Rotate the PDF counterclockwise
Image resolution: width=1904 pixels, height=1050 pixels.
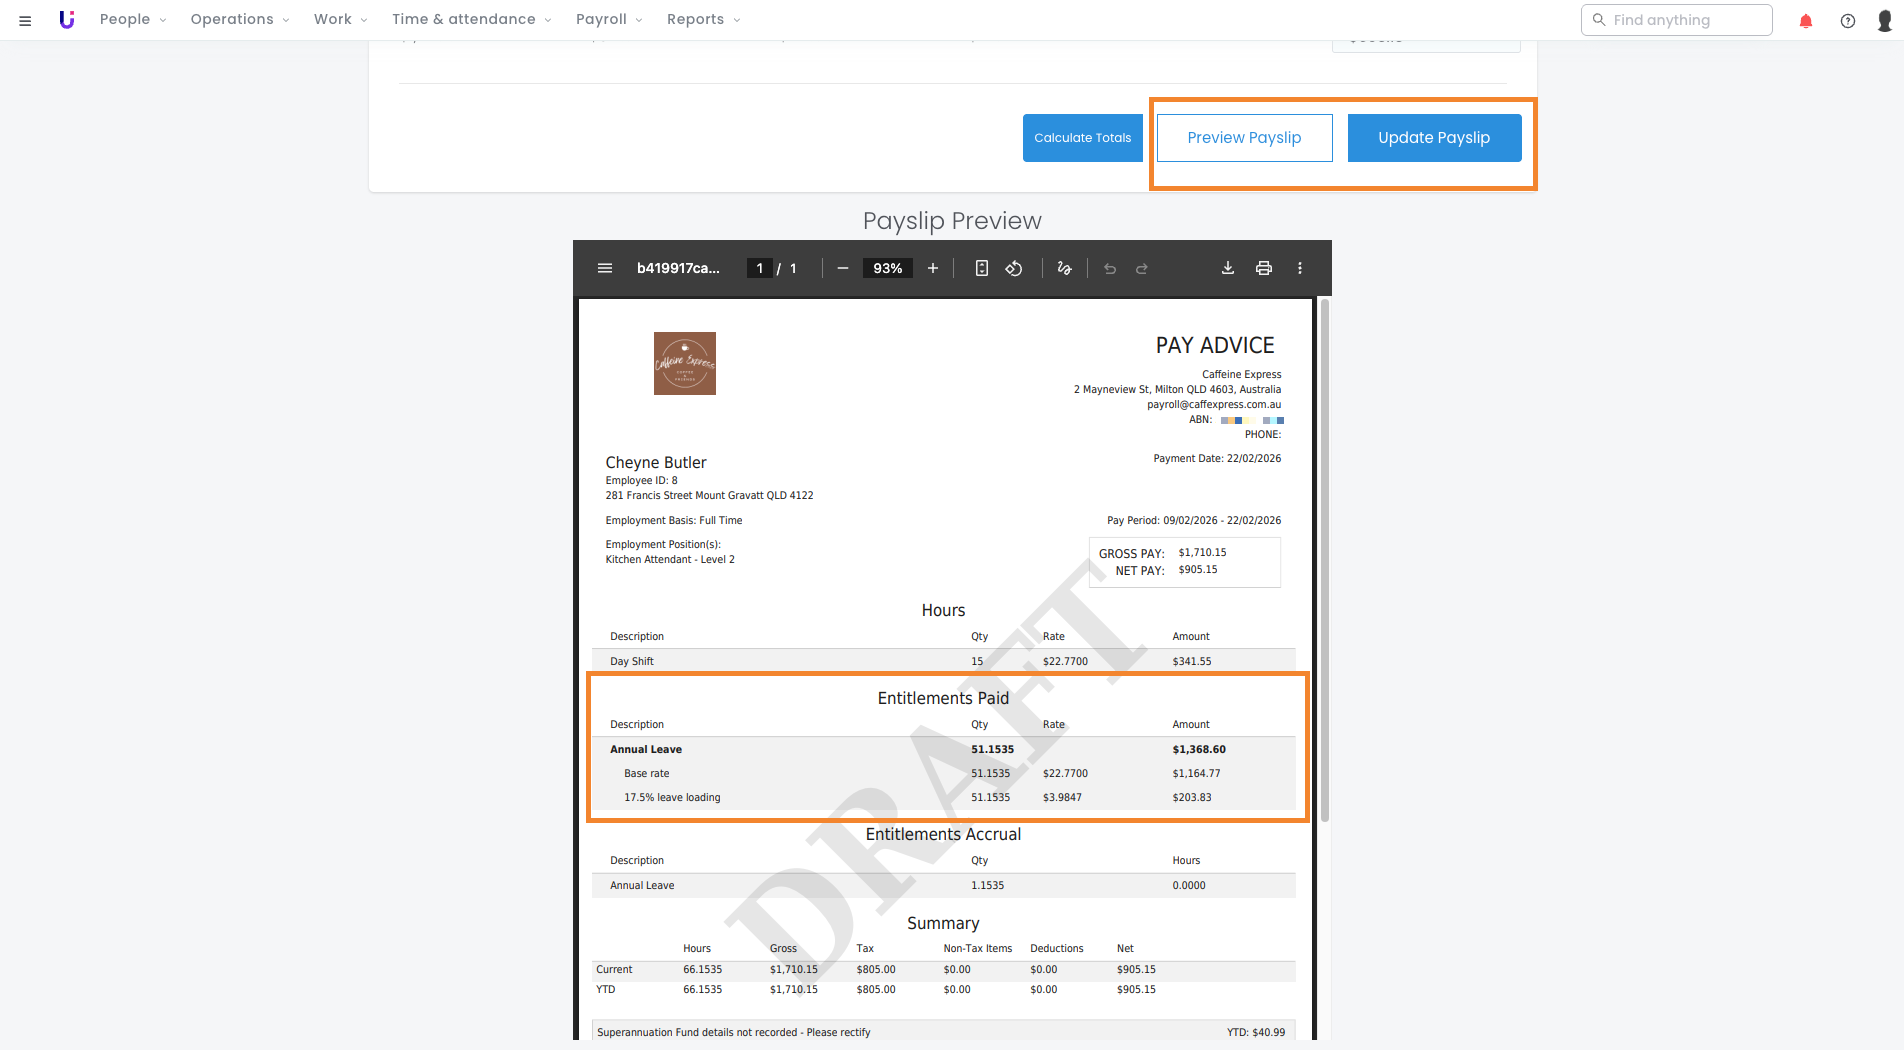pos(1014,268)
